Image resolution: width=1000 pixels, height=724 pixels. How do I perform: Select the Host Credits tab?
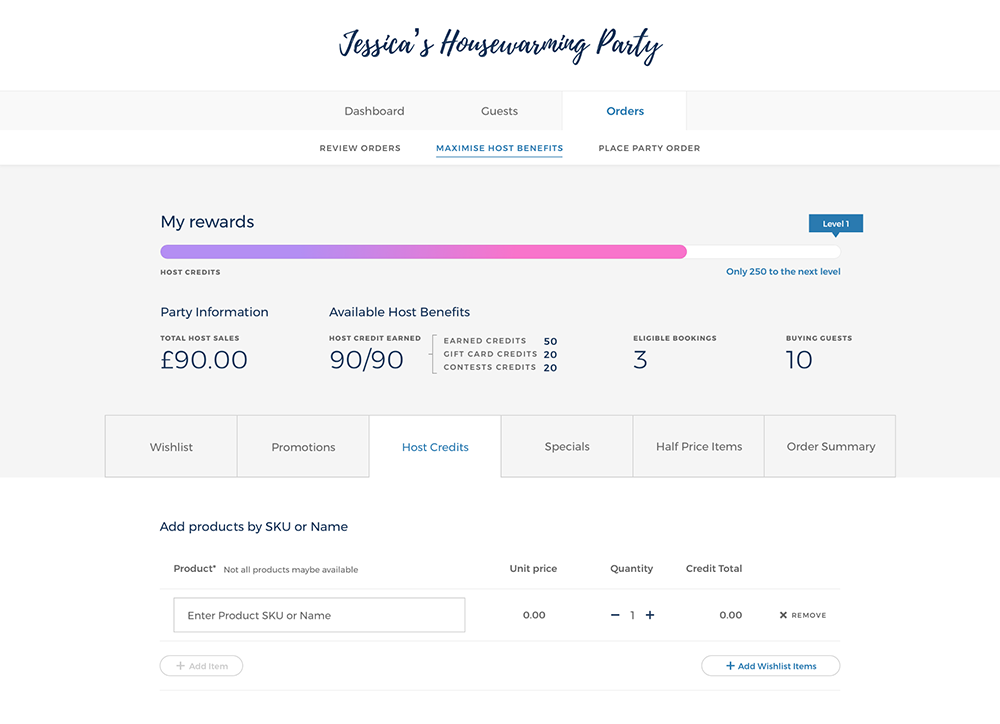(435, 447)
